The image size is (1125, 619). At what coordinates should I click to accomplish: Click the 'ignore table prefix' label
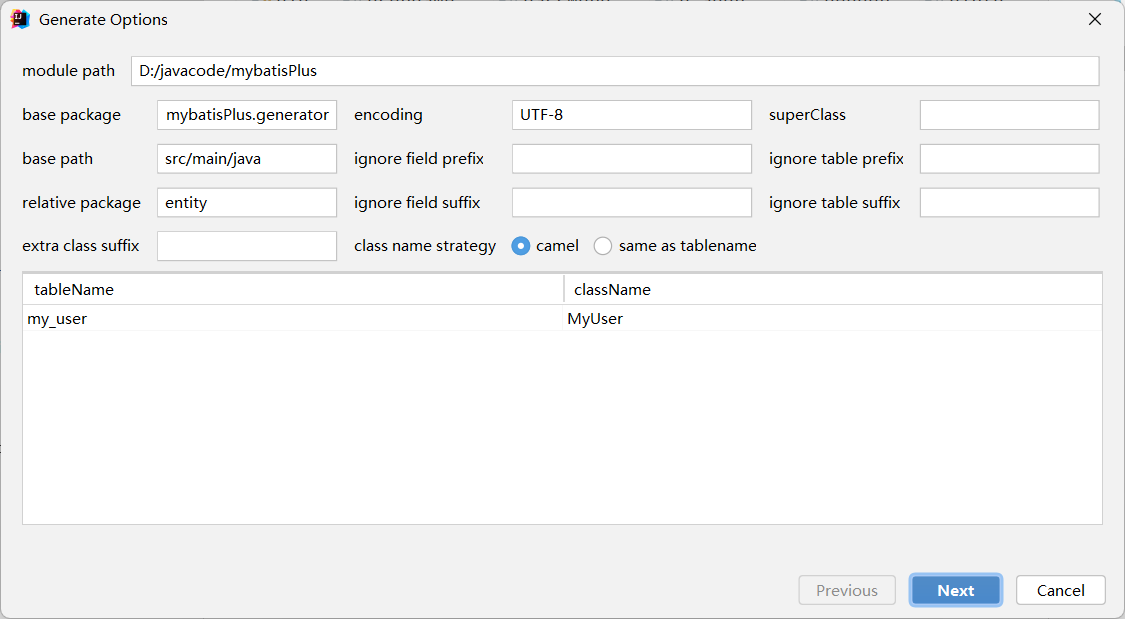point(836,159)
